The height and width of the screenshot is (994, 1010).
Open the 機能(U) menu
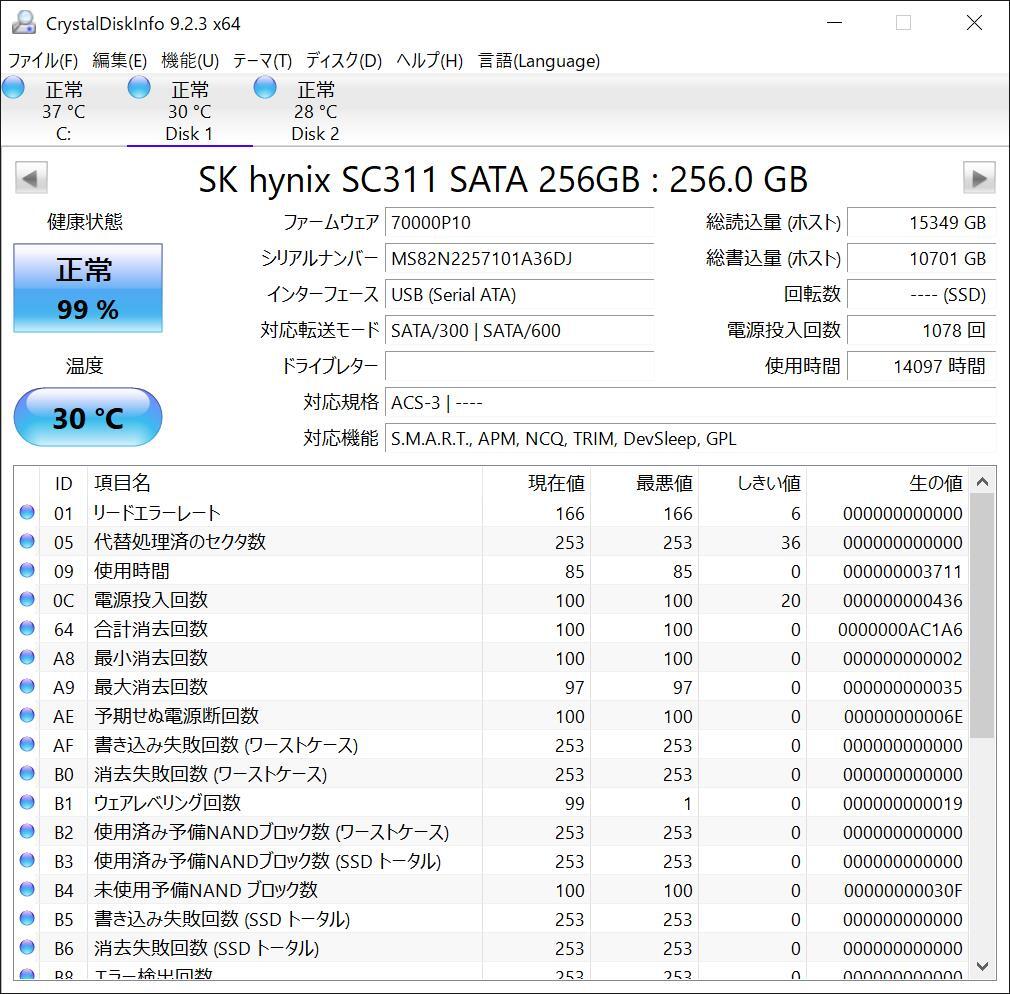[190, 61]
